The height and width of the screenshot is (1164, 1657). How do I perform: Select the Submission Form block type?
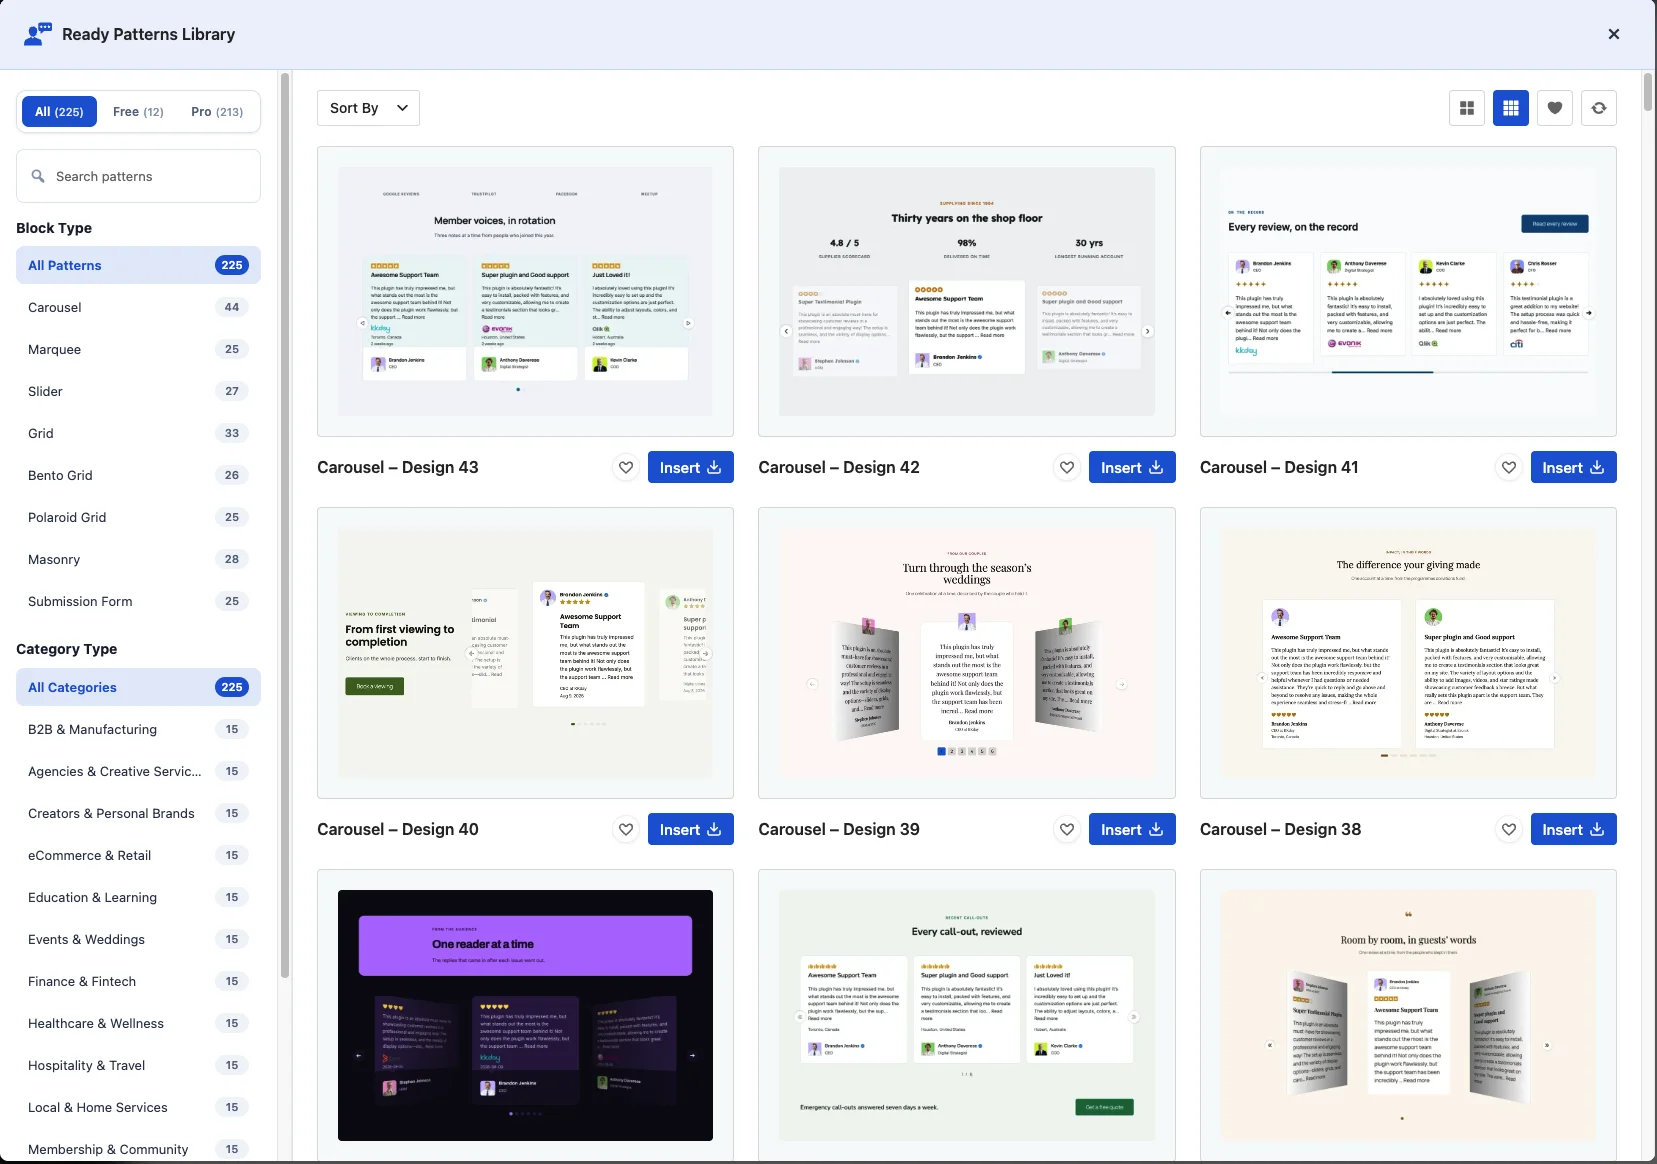(x=138, y=601)
